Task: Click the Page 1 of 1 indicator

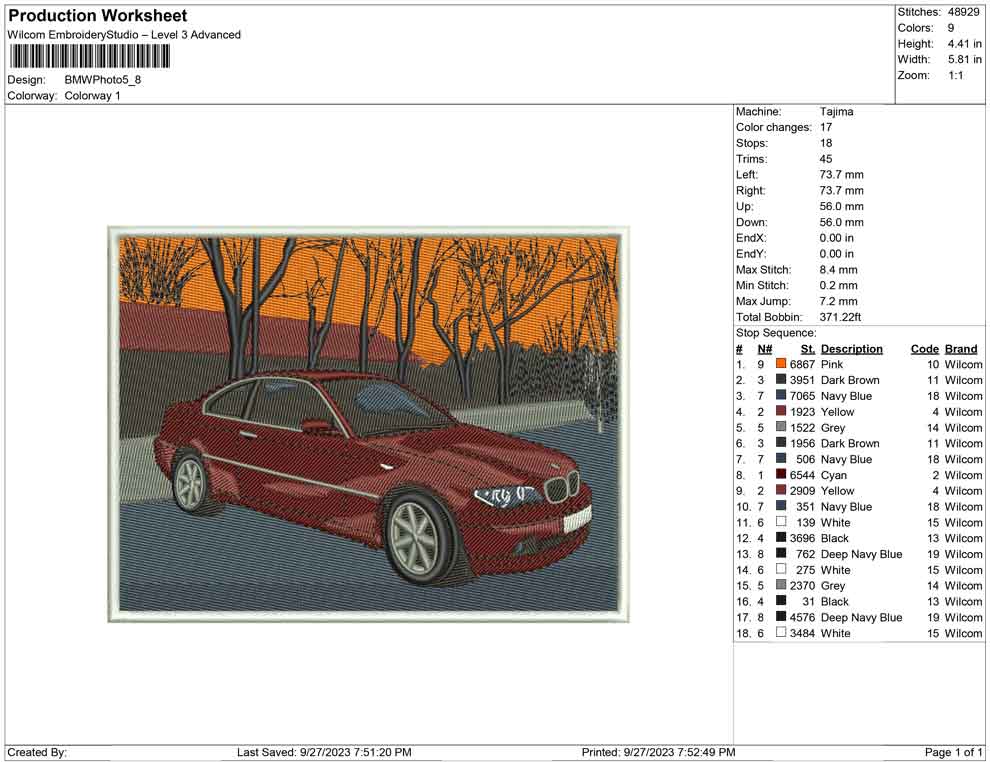Action: pos(953,753)
